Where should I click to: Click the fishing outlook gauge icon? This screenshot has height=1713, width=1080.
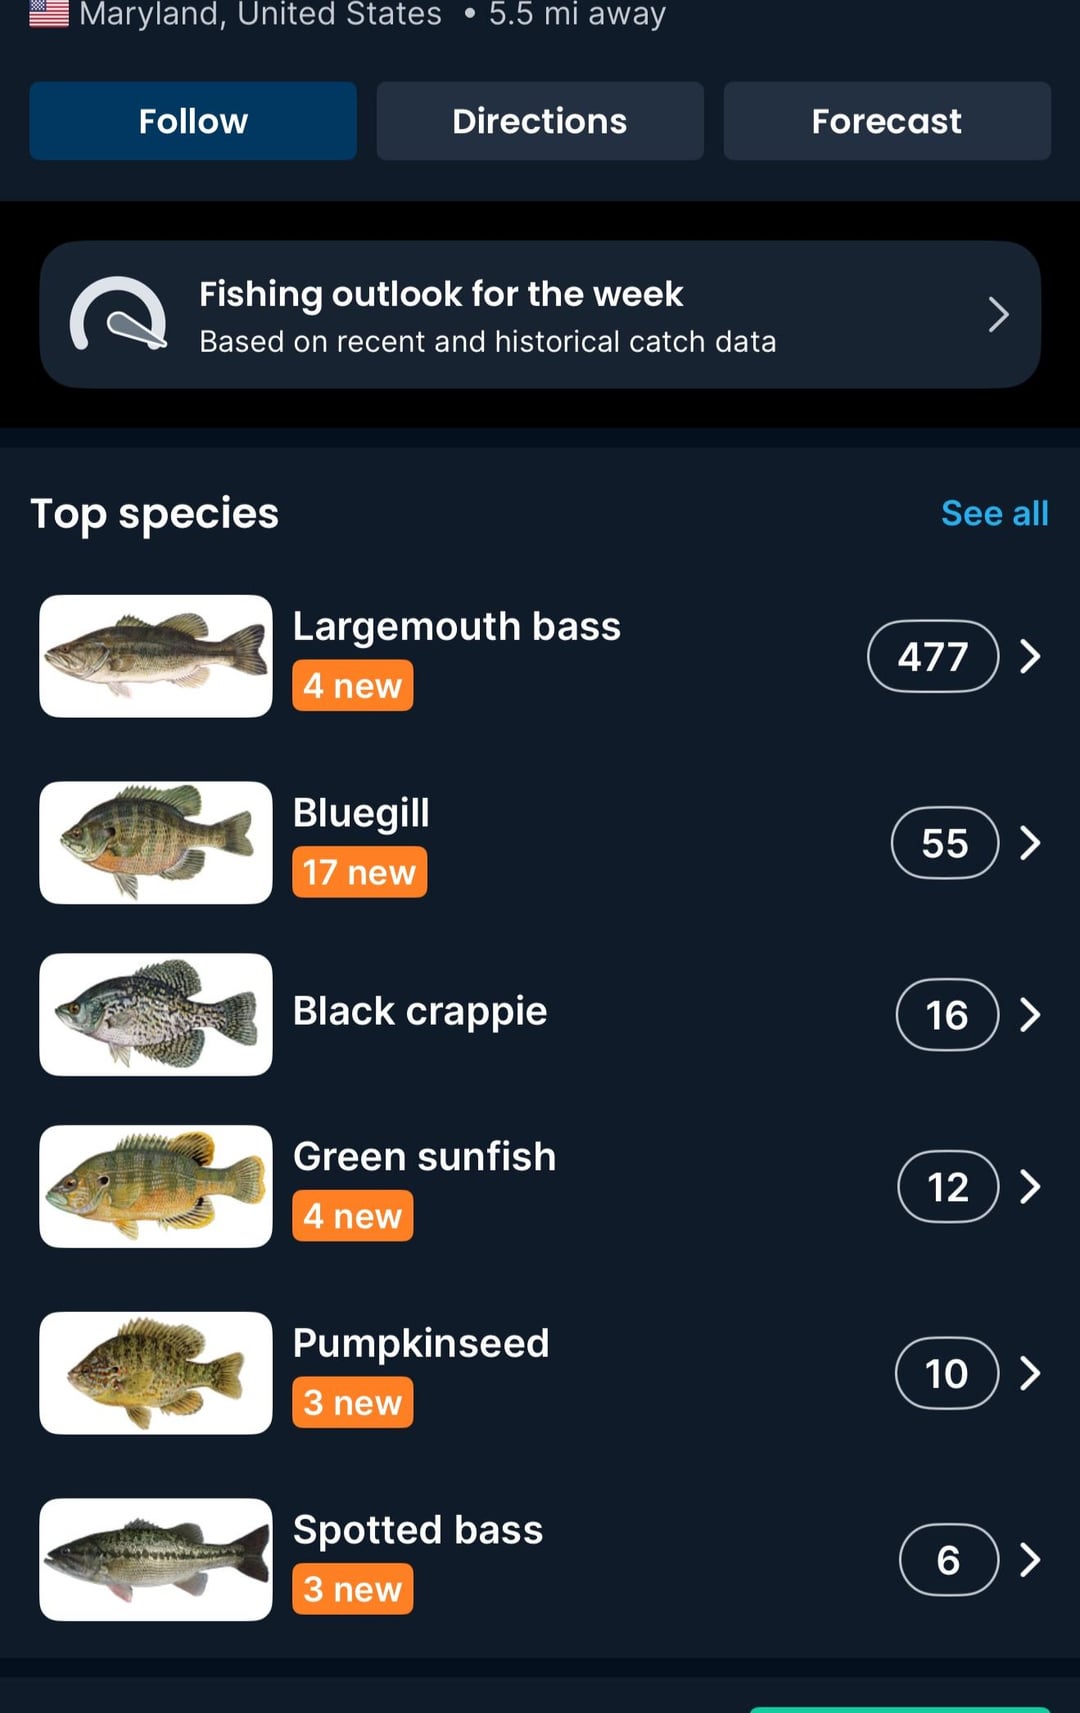click(118, 316)
